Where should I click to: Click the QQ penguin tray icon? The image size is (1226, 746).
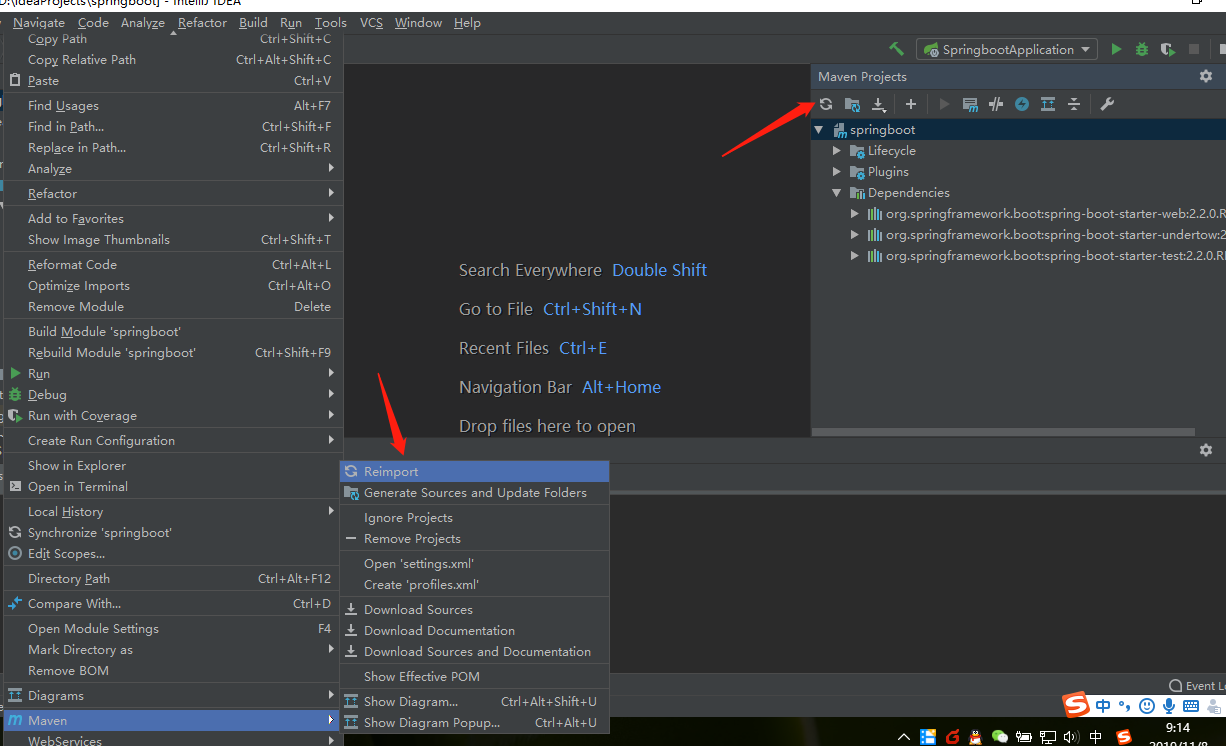(x=975, y=737)
